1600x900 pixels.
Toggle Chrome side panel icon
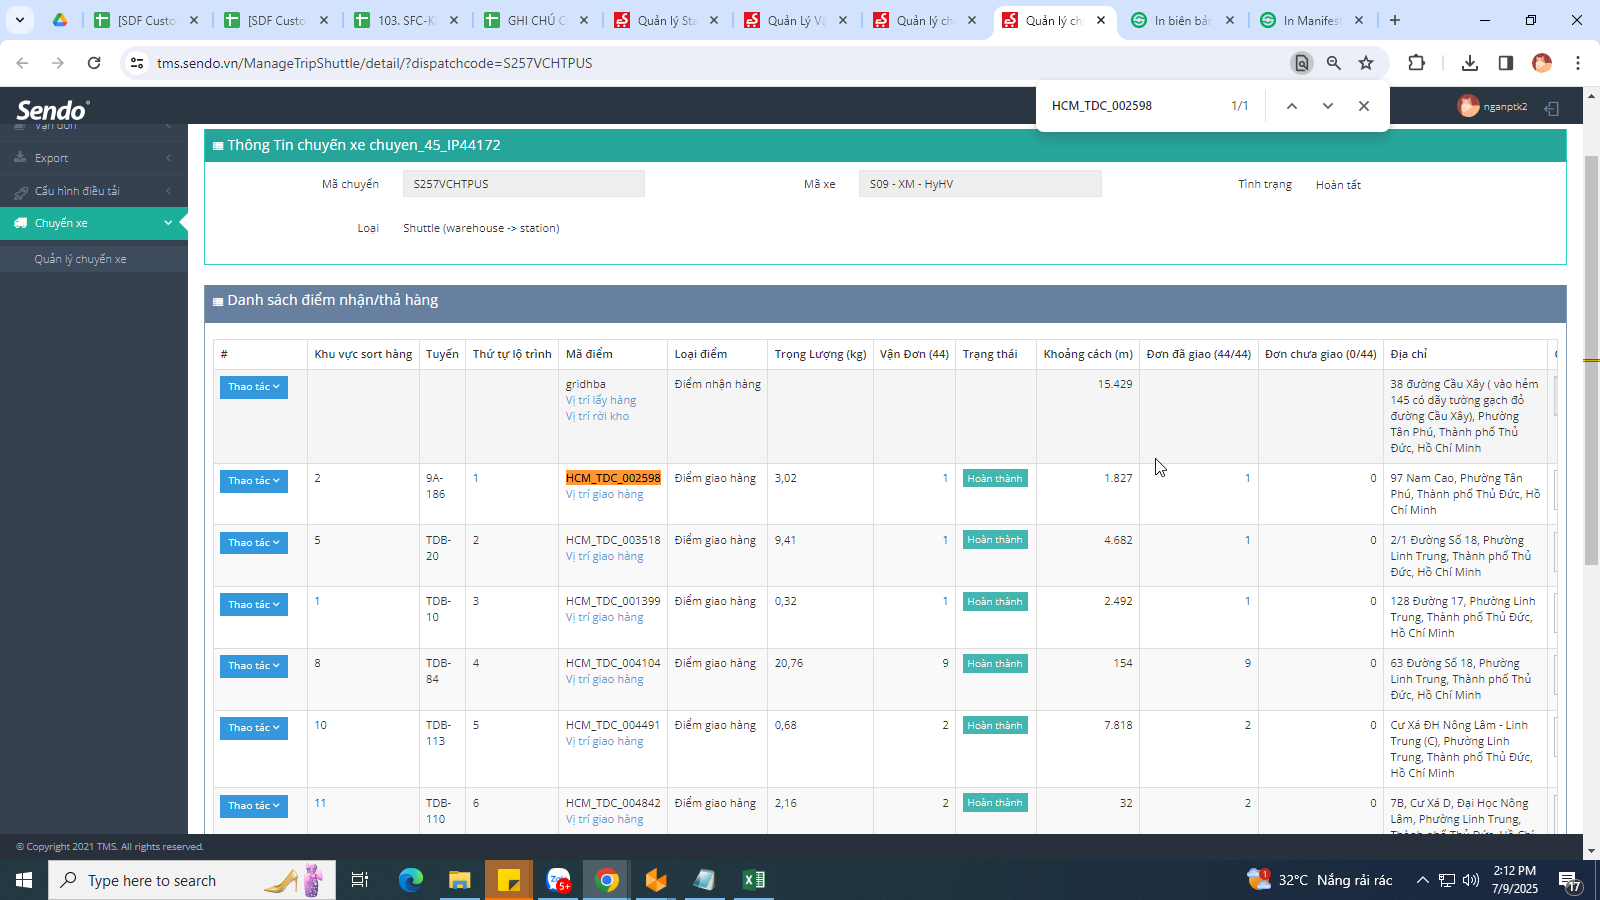coord(1505,63)
